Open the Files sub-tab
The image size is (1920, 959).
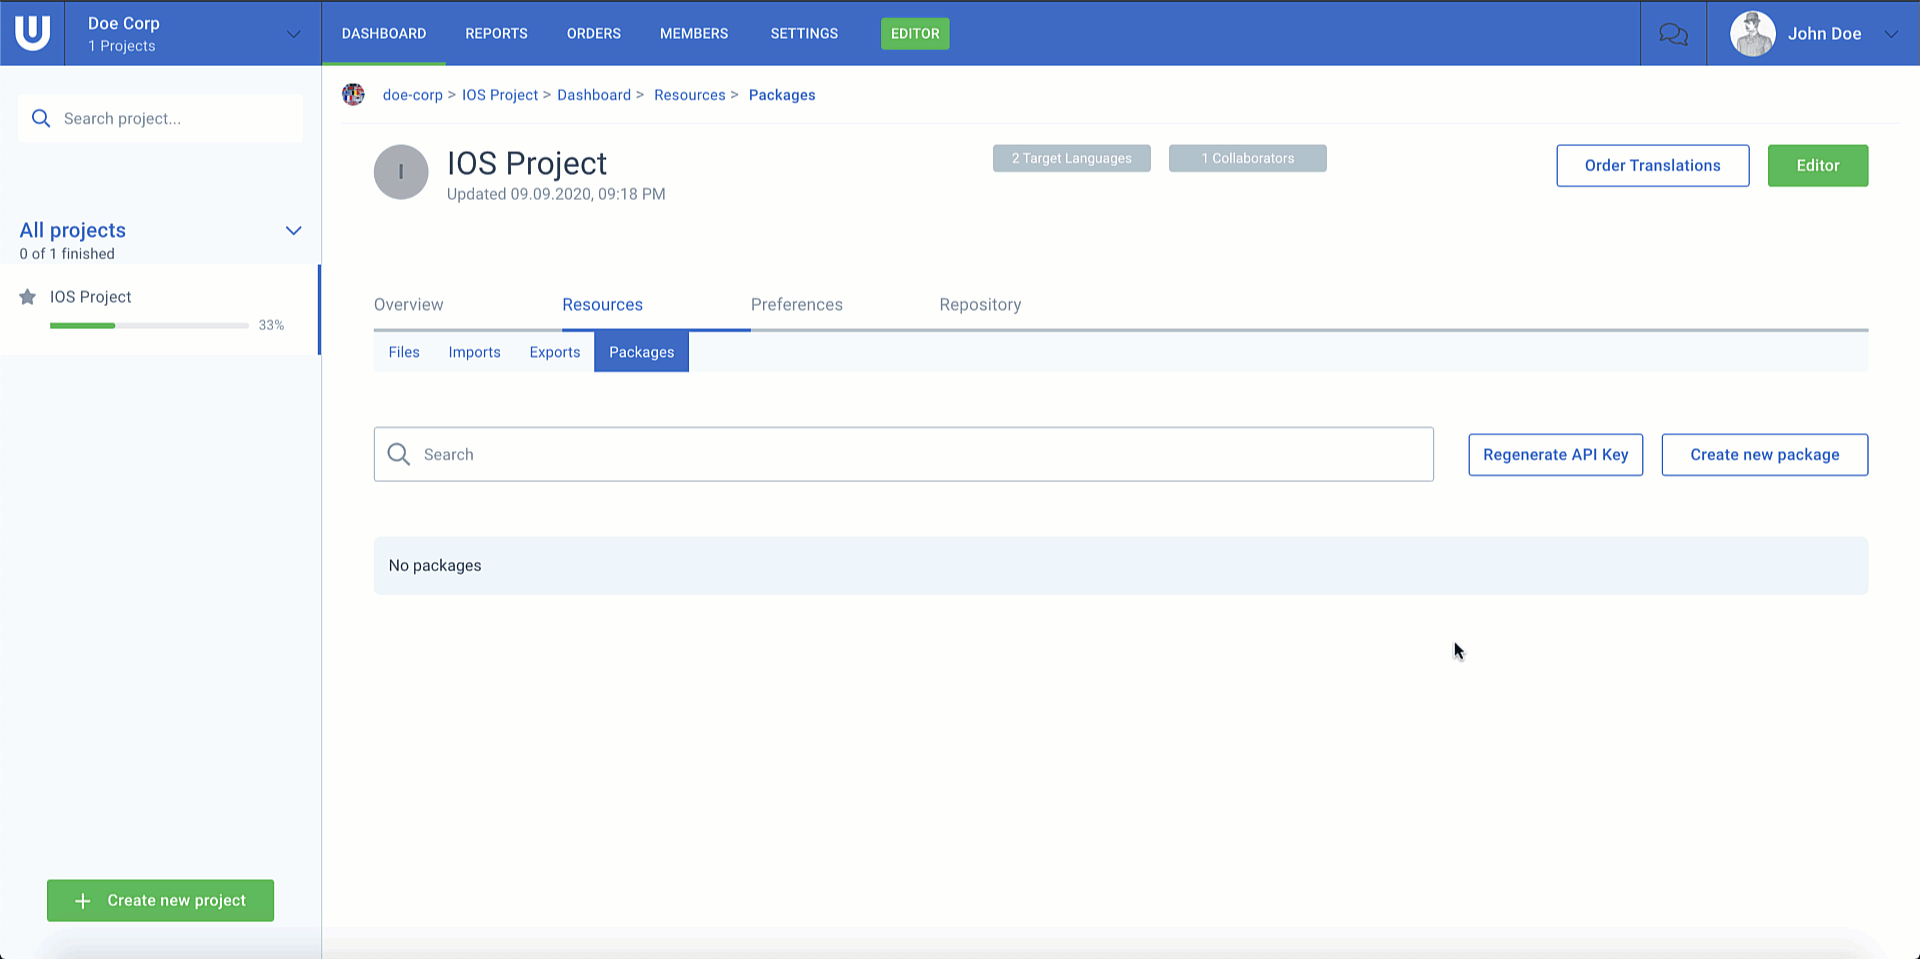404,352
